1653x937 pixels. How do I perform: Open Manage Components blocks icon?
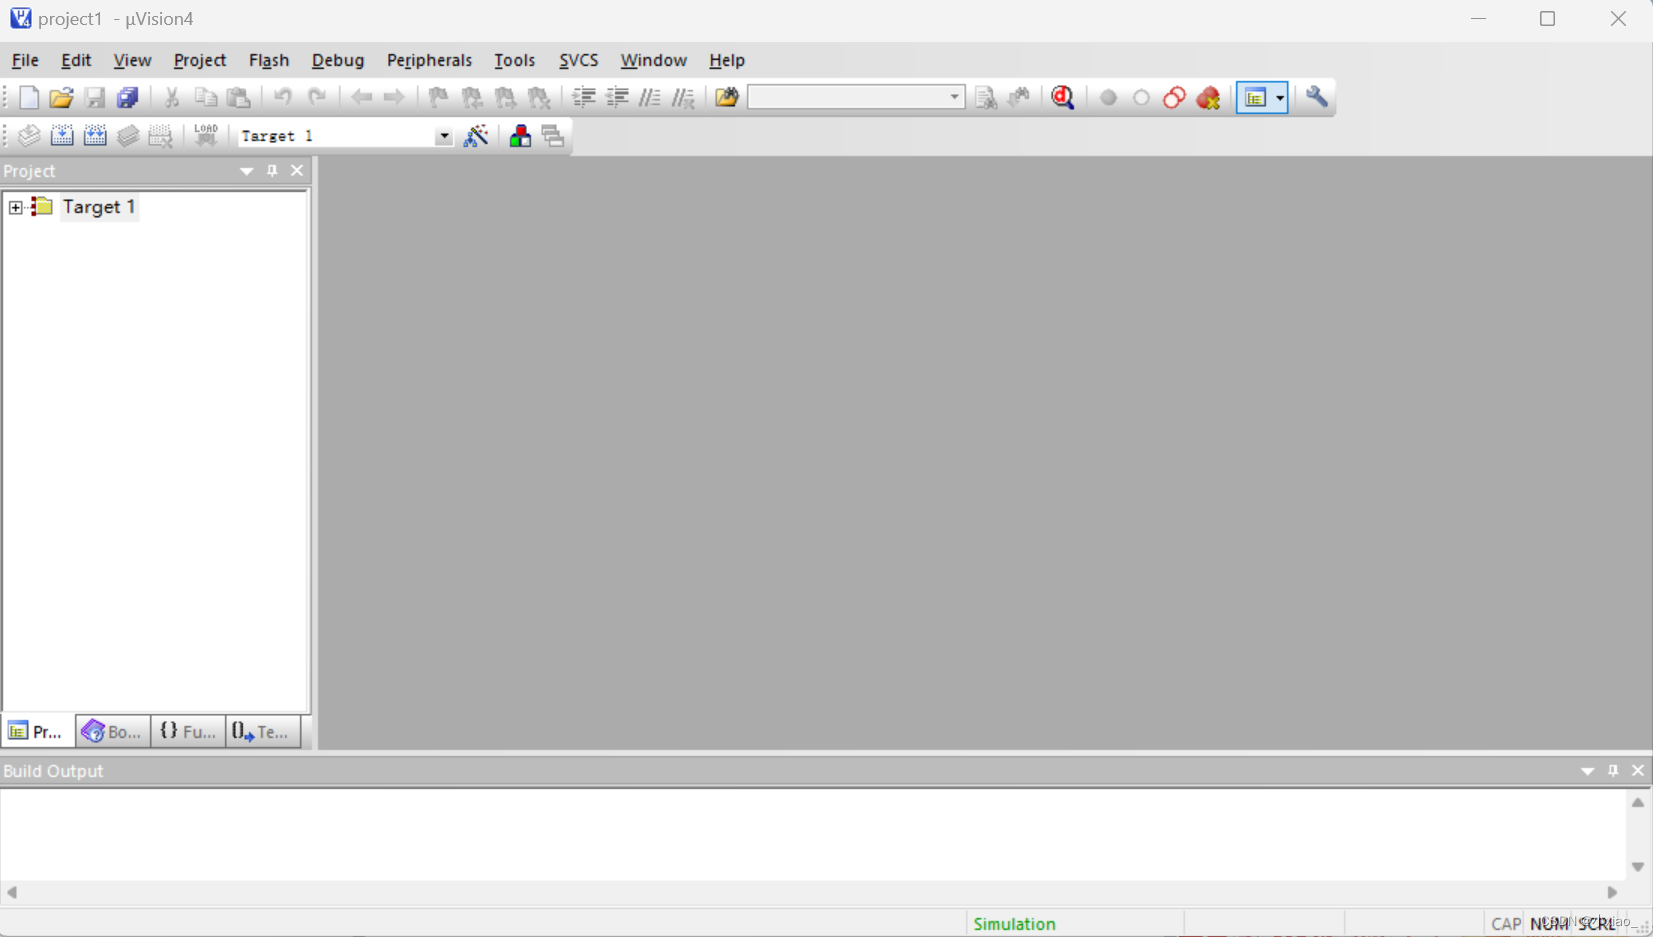coord(520,136)
